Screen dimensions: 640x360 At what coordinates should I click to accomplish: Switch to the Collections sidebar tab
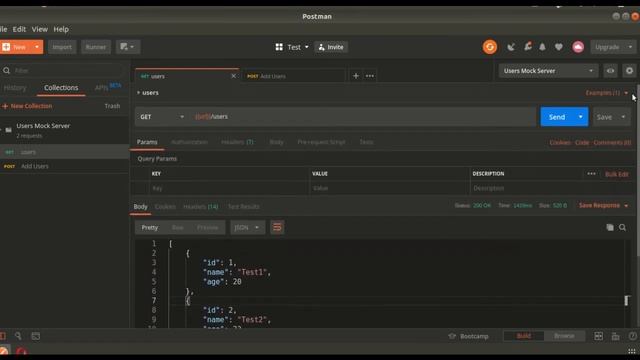click(61, 88)
